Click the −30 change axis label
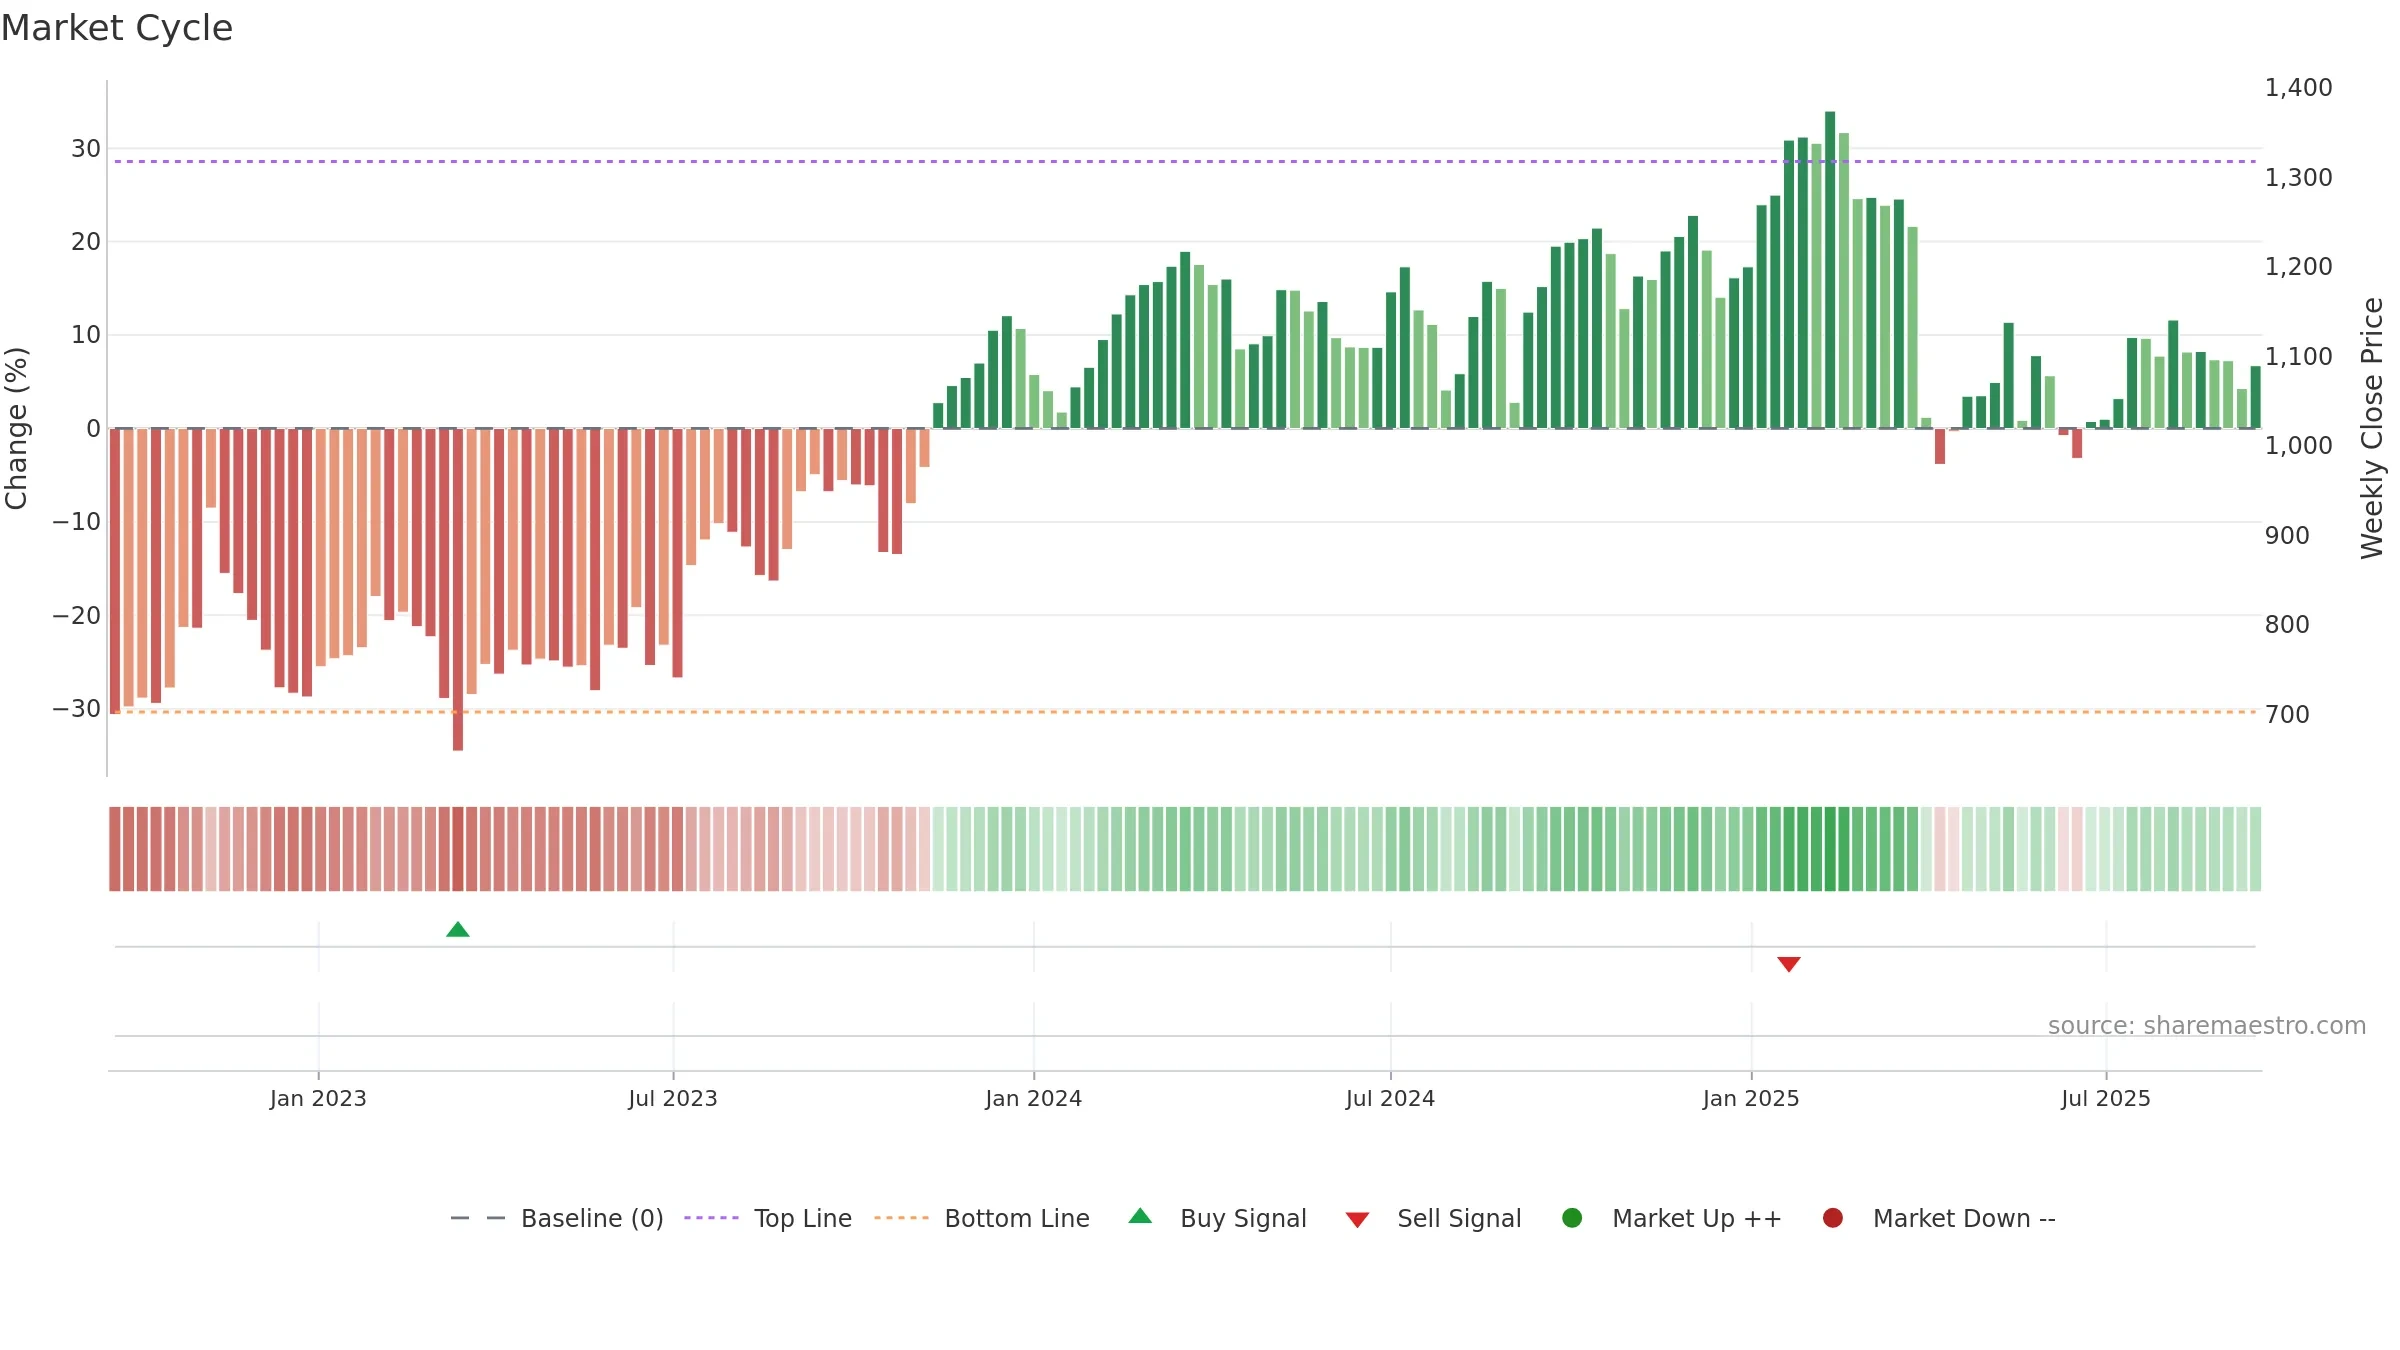Screen dimensions: 2400x1350 click(77, 709)
